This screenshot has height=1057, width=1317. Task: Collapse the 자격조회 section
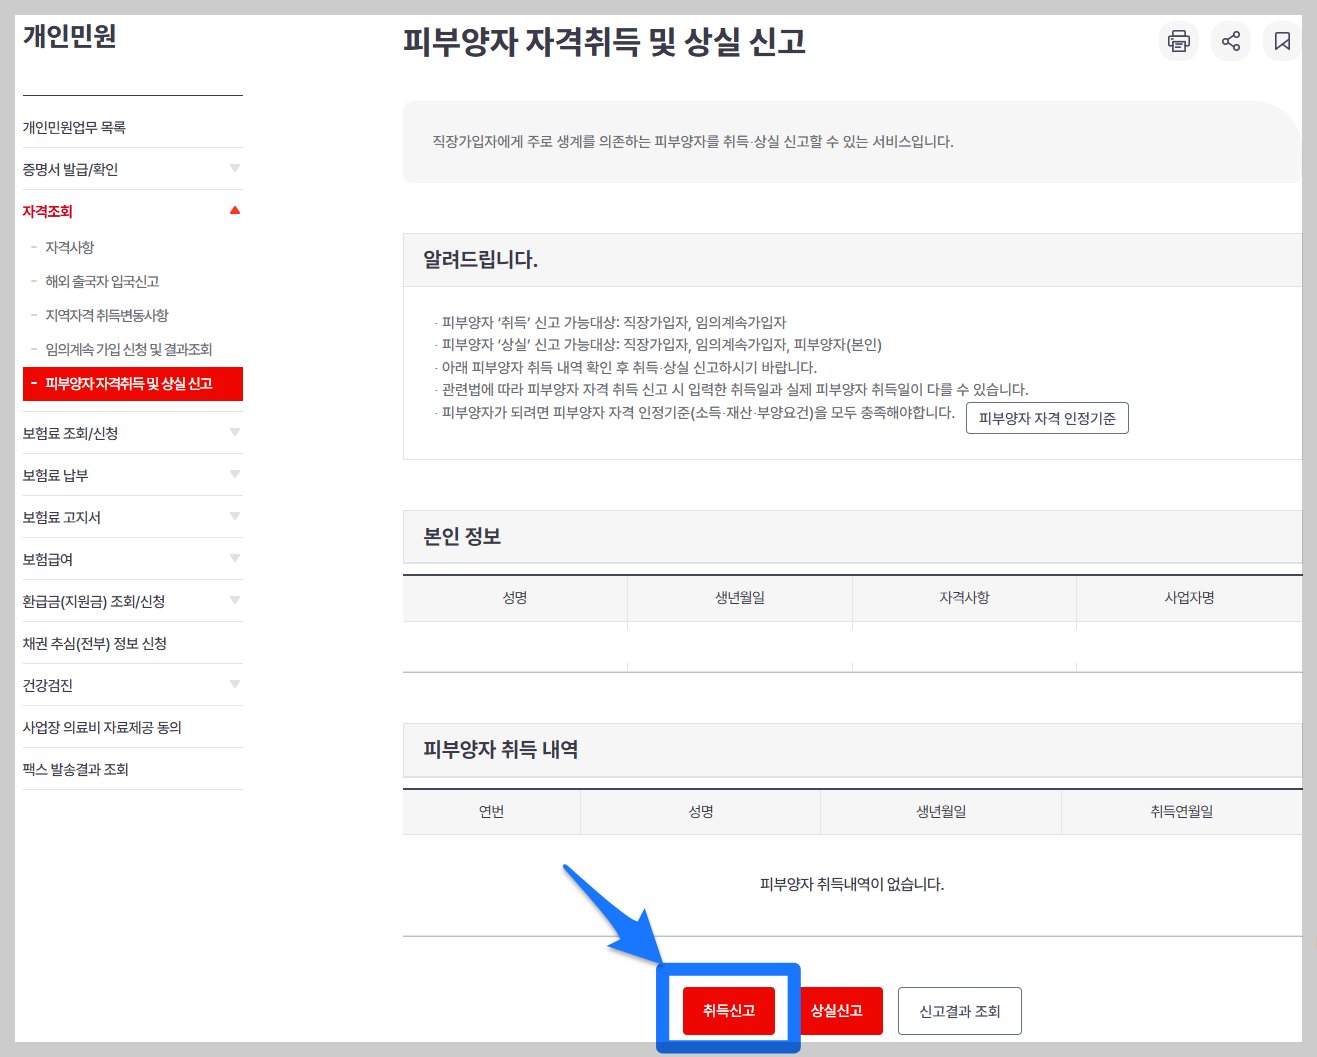click(132, 211)
